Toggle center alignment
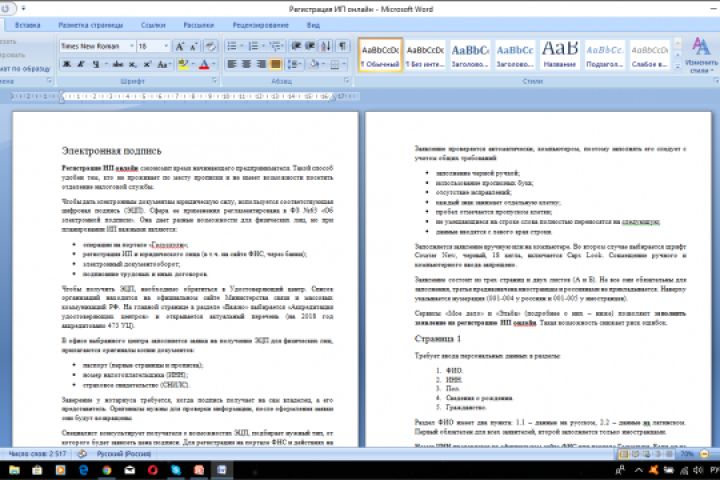 click(x=246, y=64)
